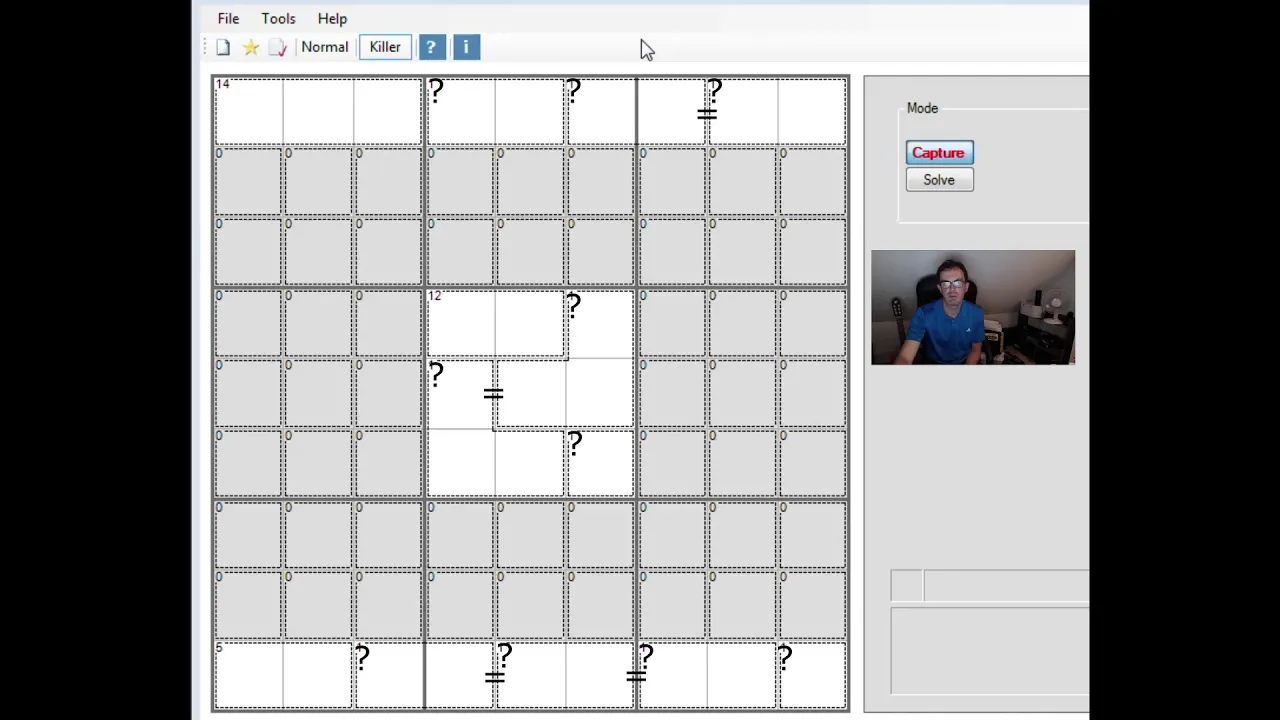Click the document with red checkmark icon
The image size is (1280, 720).
[278, 47]
